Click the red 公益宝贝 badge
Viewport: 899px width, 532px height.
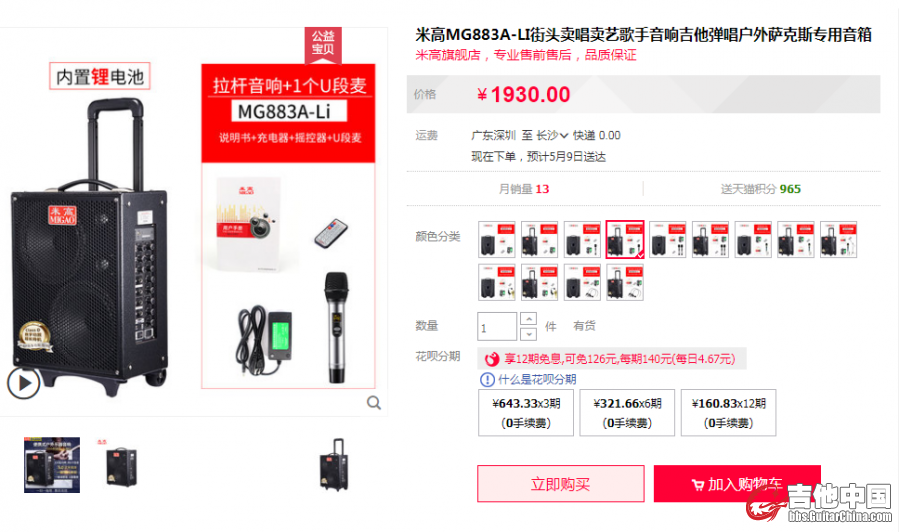[323, 44]
